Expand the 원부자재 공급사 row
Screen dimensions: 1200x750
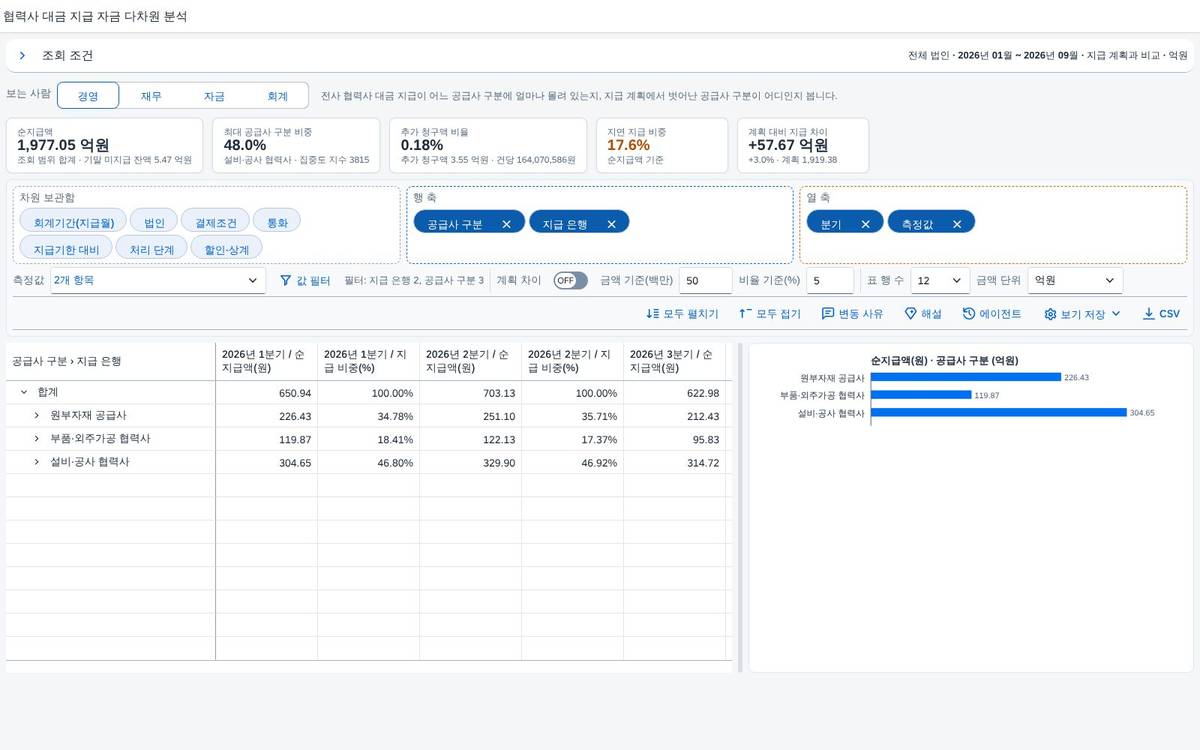[36, 416]
